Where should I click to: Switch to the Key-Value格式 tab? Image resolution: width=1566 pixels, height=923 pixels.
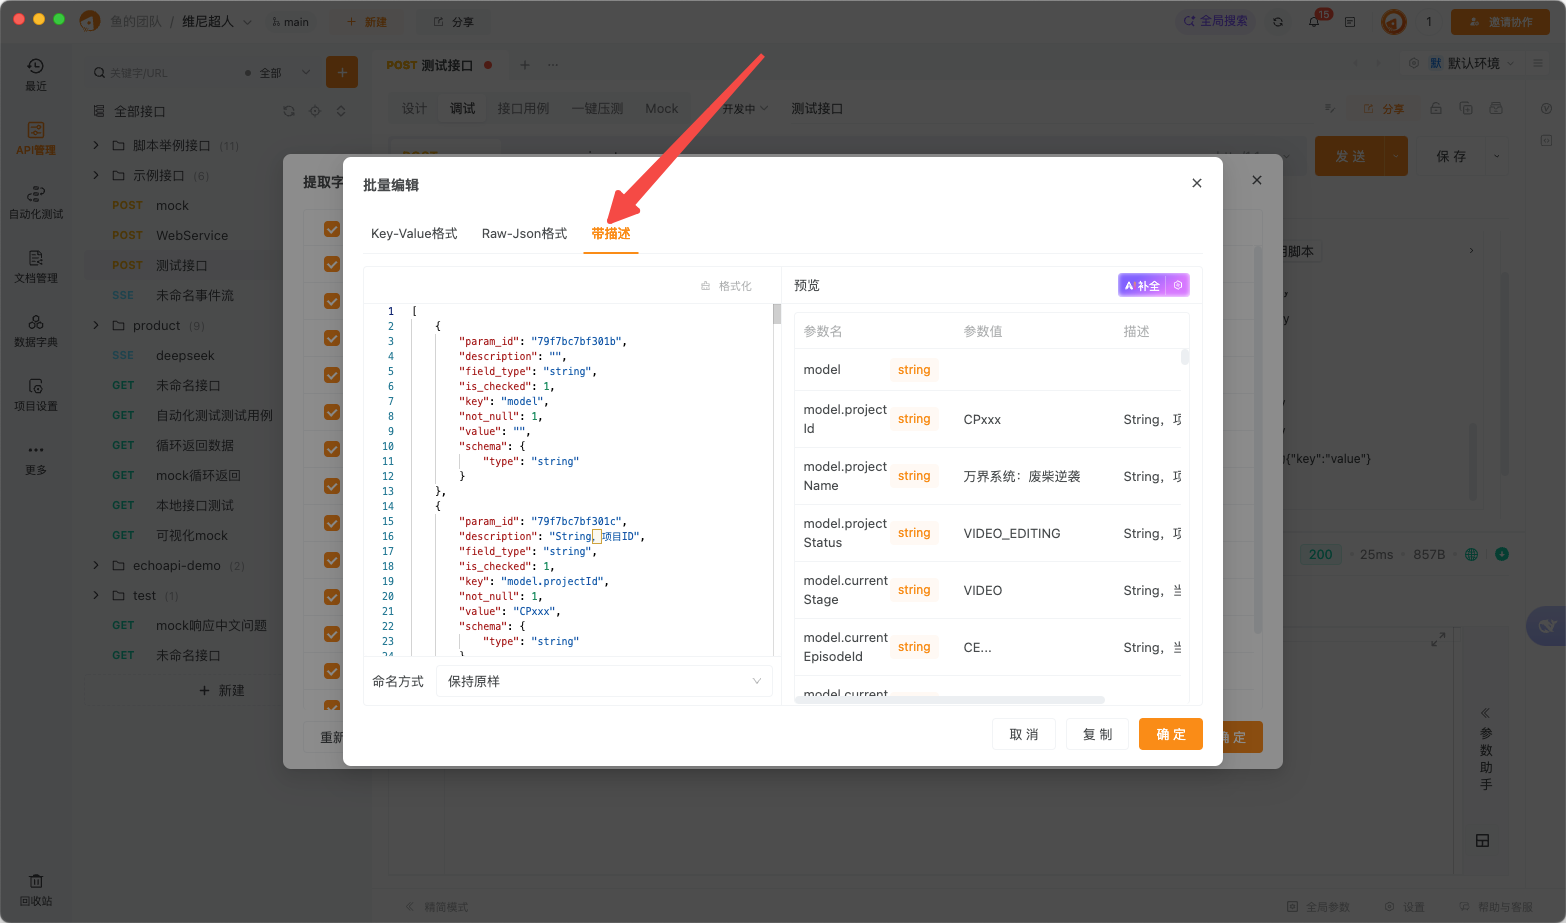pyautogui.click(x=414, y=233)
